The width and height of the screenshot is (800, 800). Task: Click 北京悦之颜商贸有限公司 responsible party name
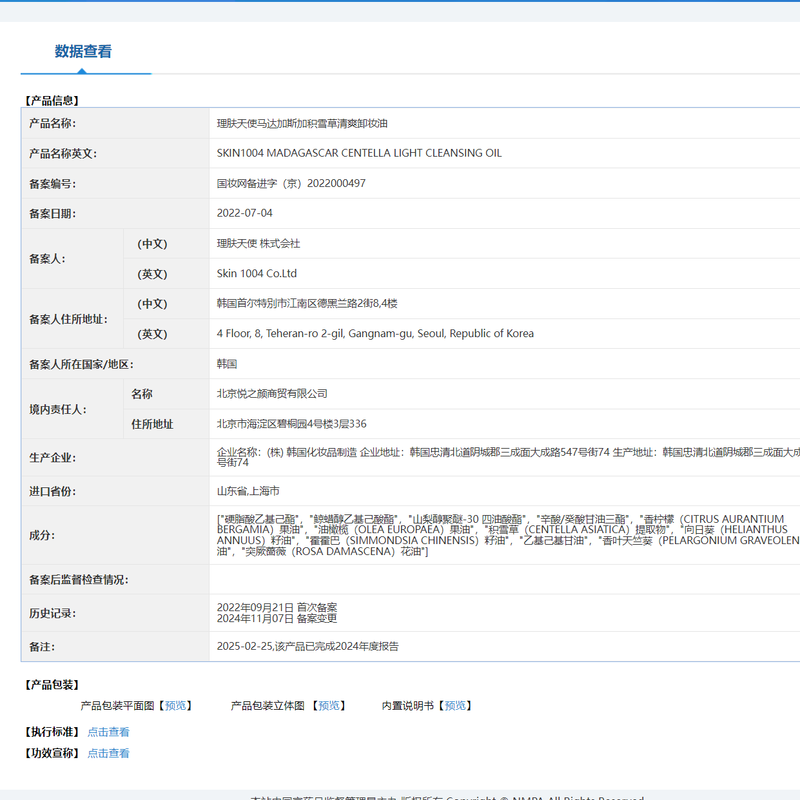pos(272,394)
